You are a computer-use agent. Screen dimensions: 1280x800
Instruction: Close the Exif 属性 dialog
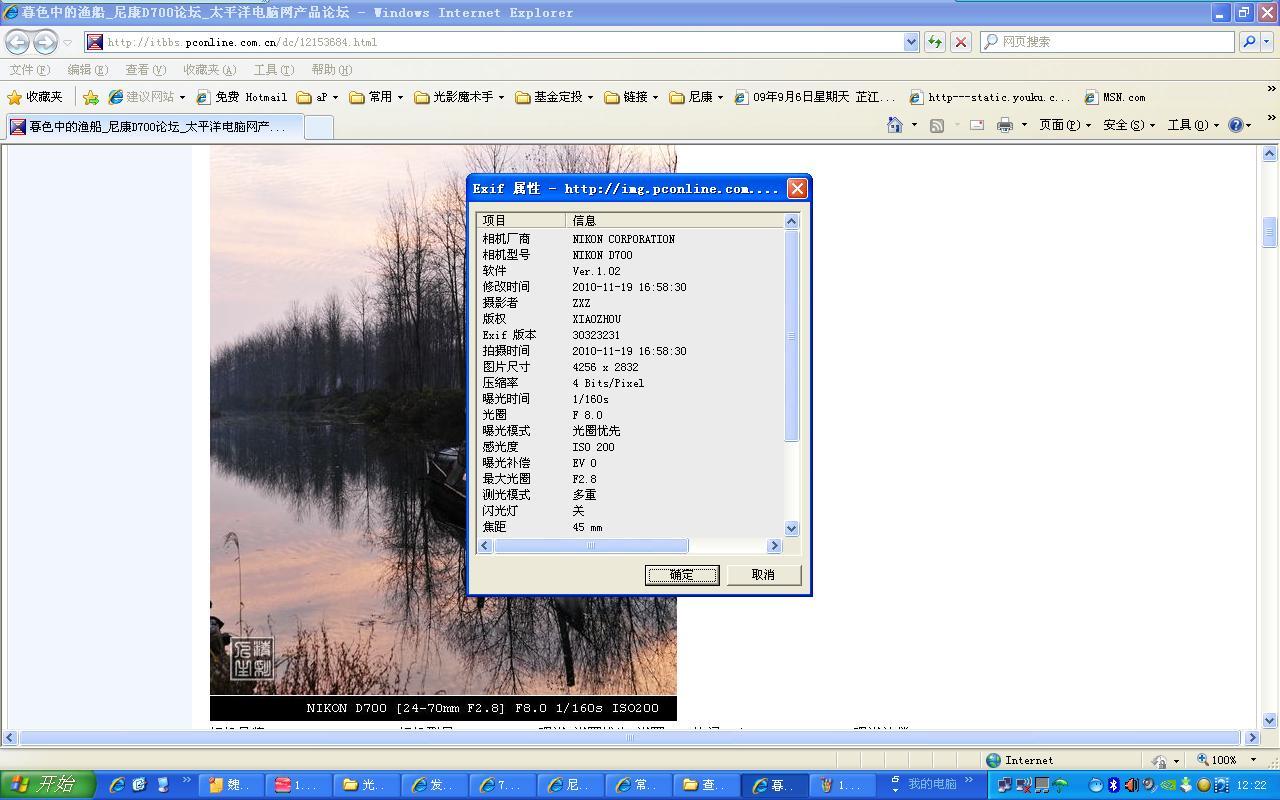pos(797,188)
